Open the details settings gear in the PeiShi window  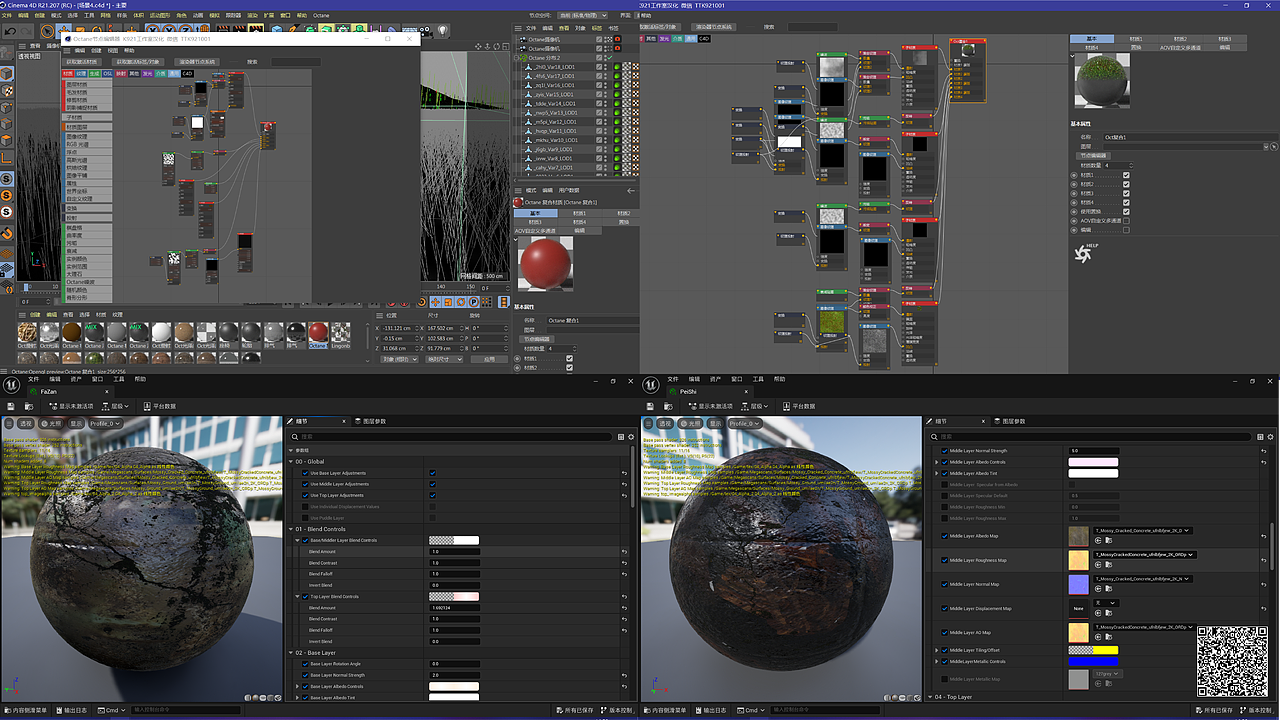(x=1270, y=437)
